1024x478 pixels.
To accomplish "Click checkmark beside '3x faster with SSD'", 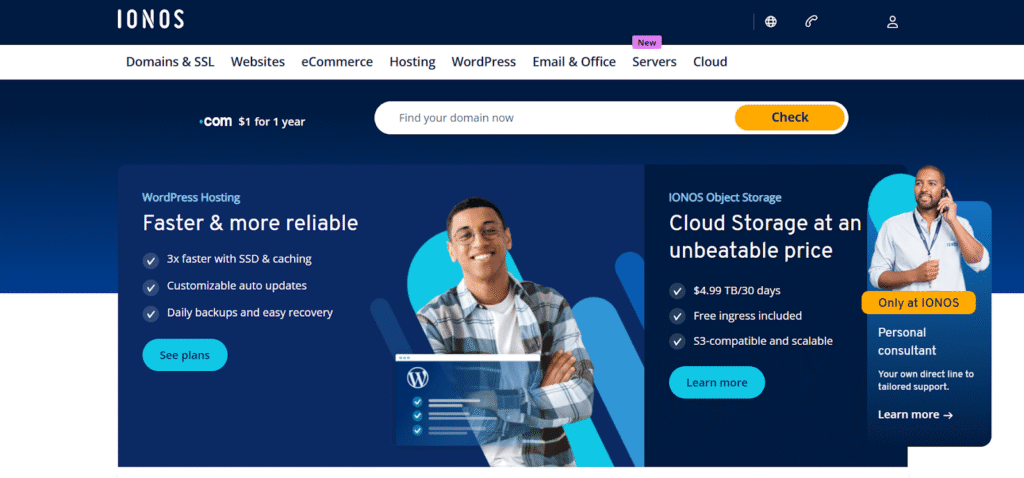I will click(x=151, y=260).
